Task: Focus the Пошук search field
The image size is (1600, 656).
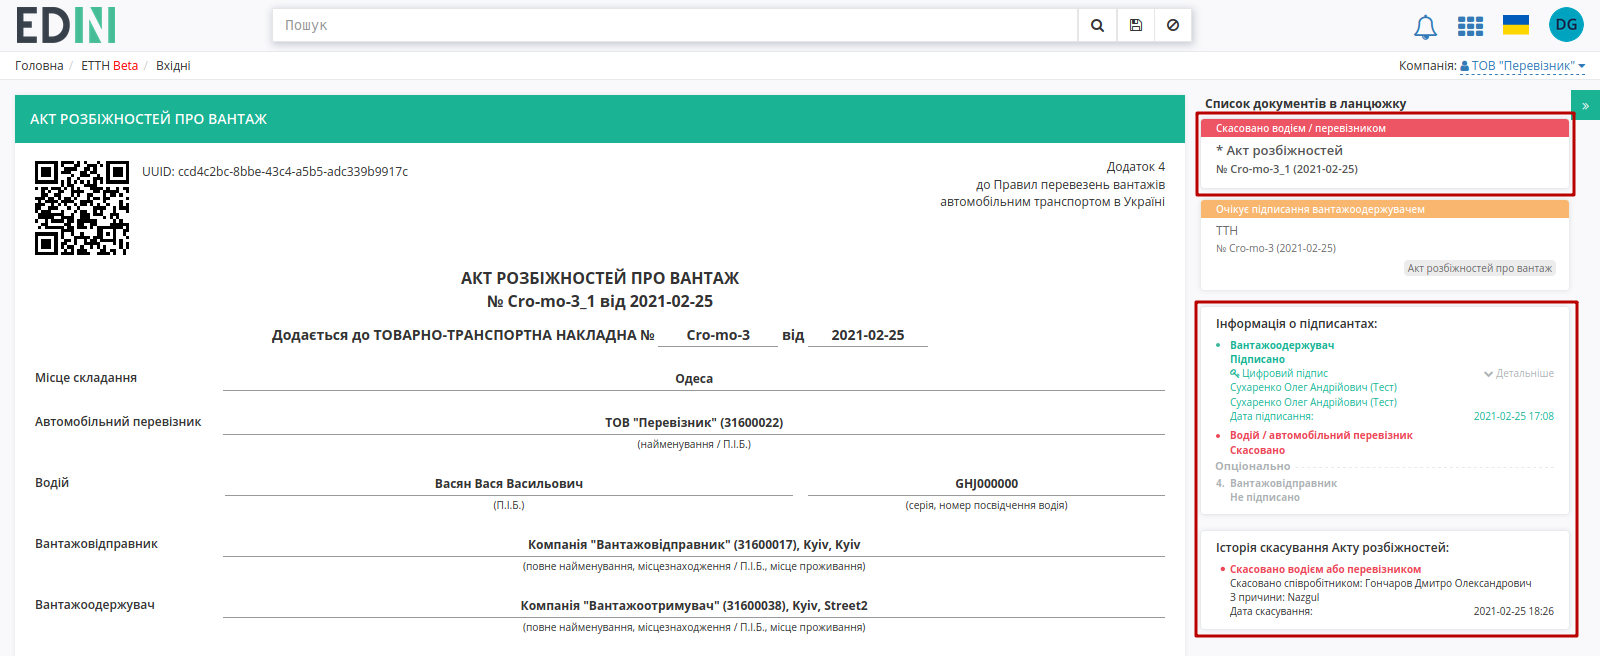Action: 675,25
